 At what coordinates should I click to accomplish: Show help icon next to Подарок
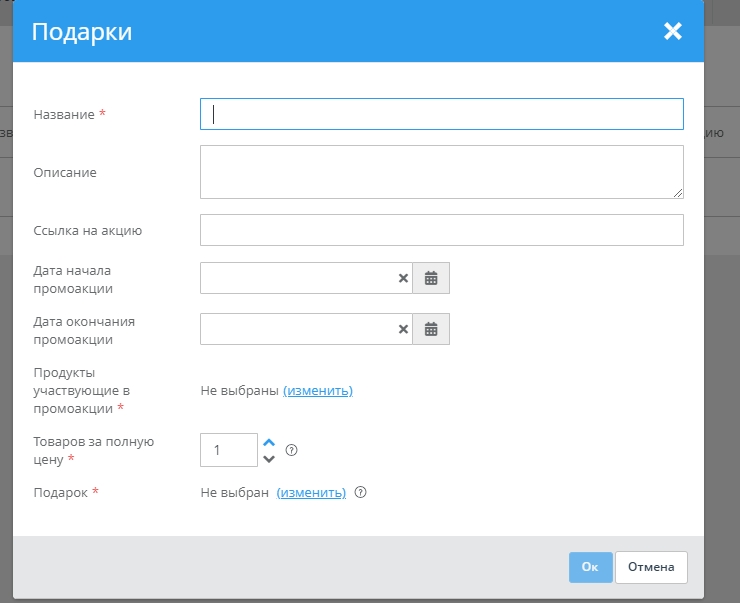click(x=361, y=492)
